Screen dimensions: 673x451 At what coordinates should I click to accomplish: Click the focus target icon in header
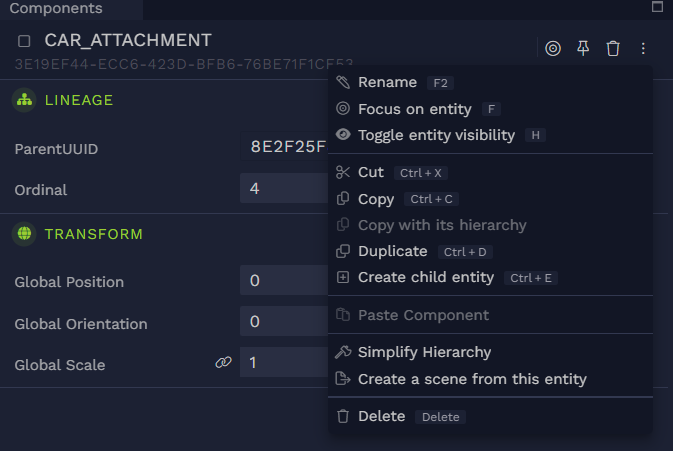pos(553,48)
